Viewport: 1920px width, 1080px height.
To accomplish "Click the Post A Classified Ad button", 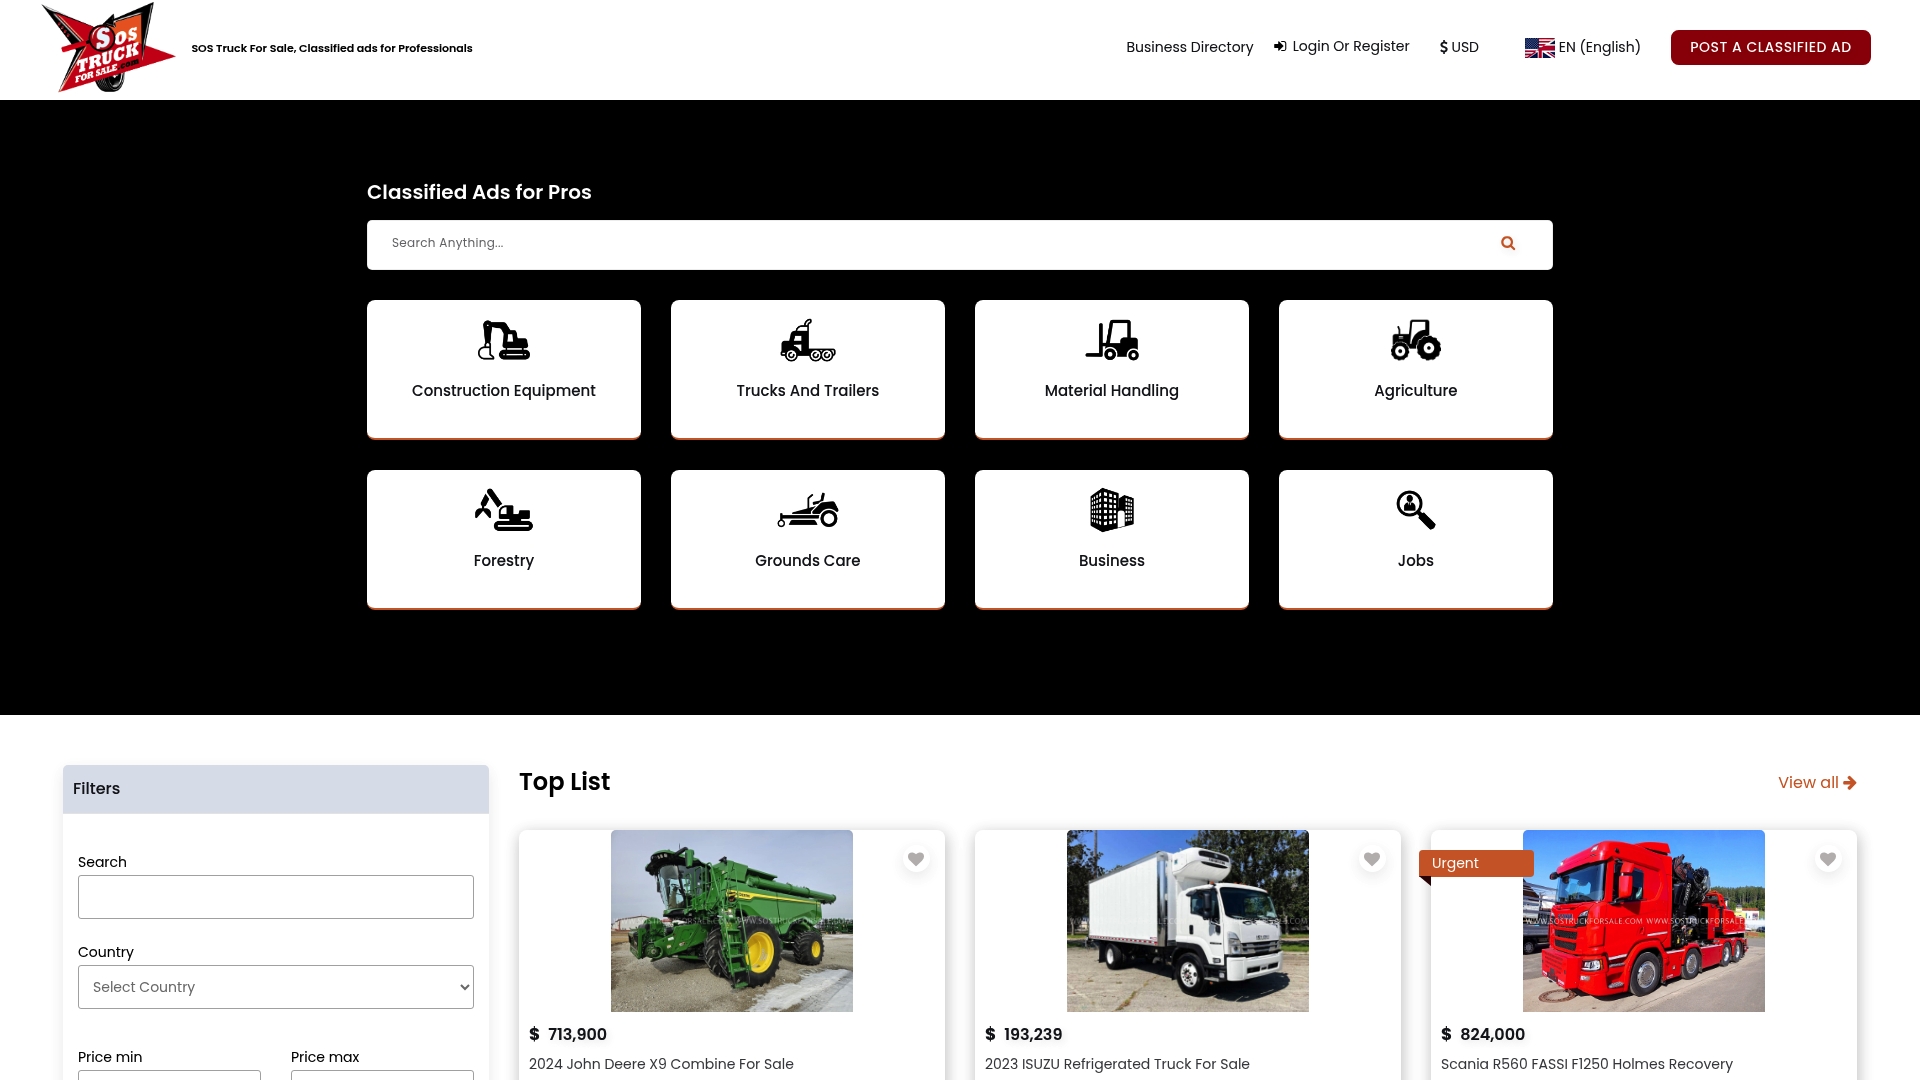I will coord(1770,47).
